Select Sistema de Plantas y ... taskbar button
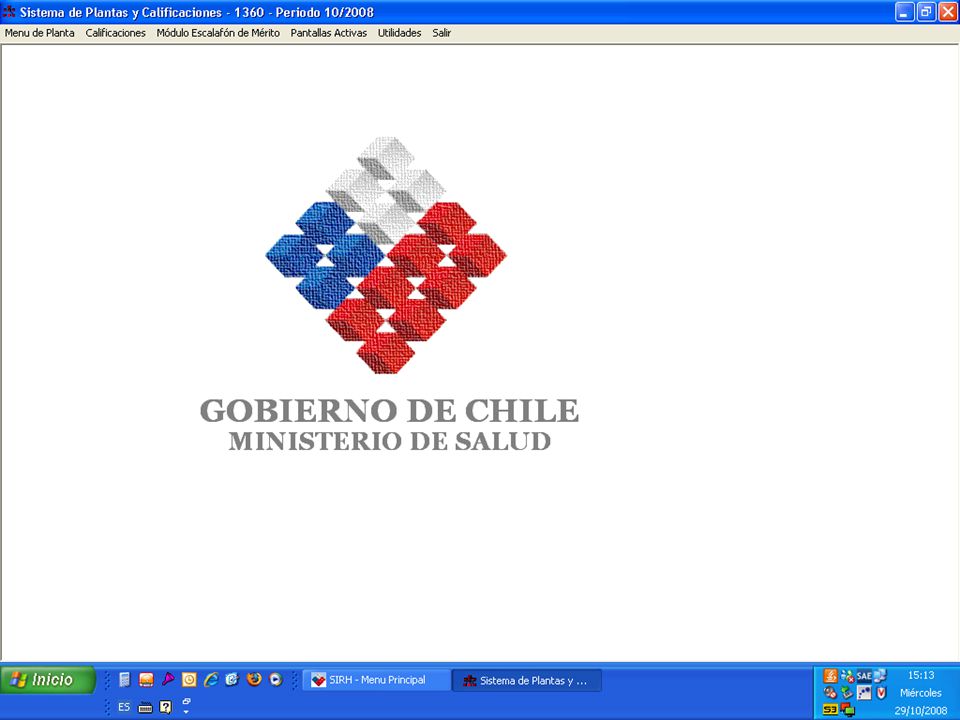 pos(527,680)
